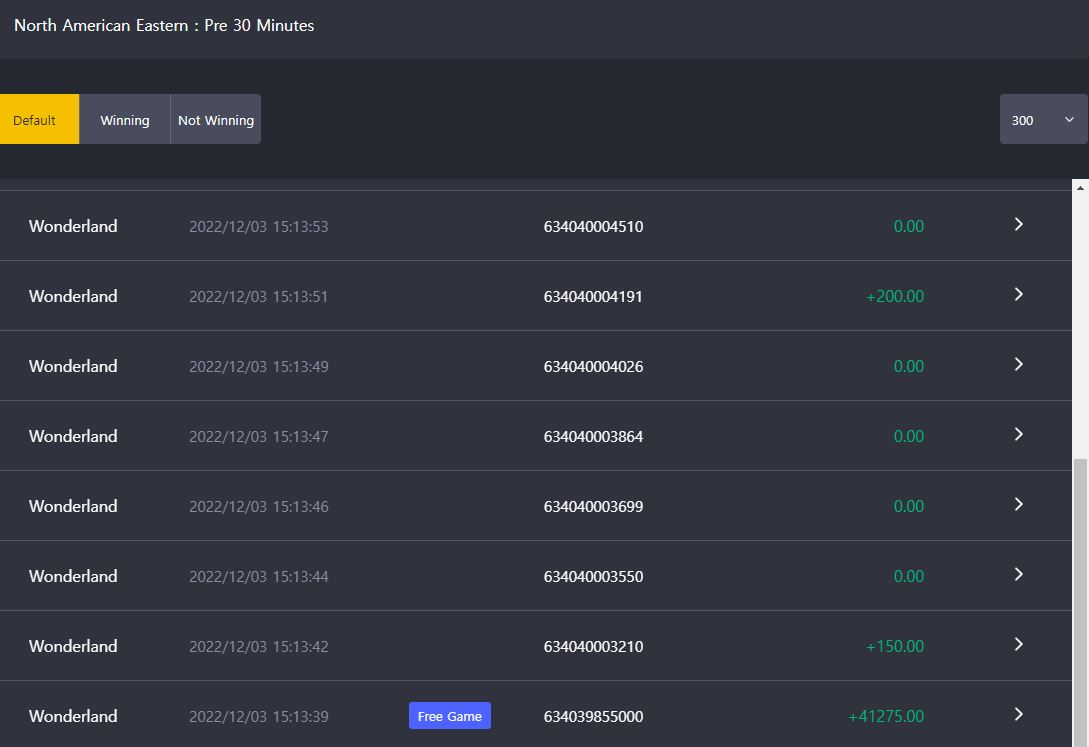Expand chevron on row 634040004026
The width and height of the screenshot is (1089, 747).
[1018, 364]
